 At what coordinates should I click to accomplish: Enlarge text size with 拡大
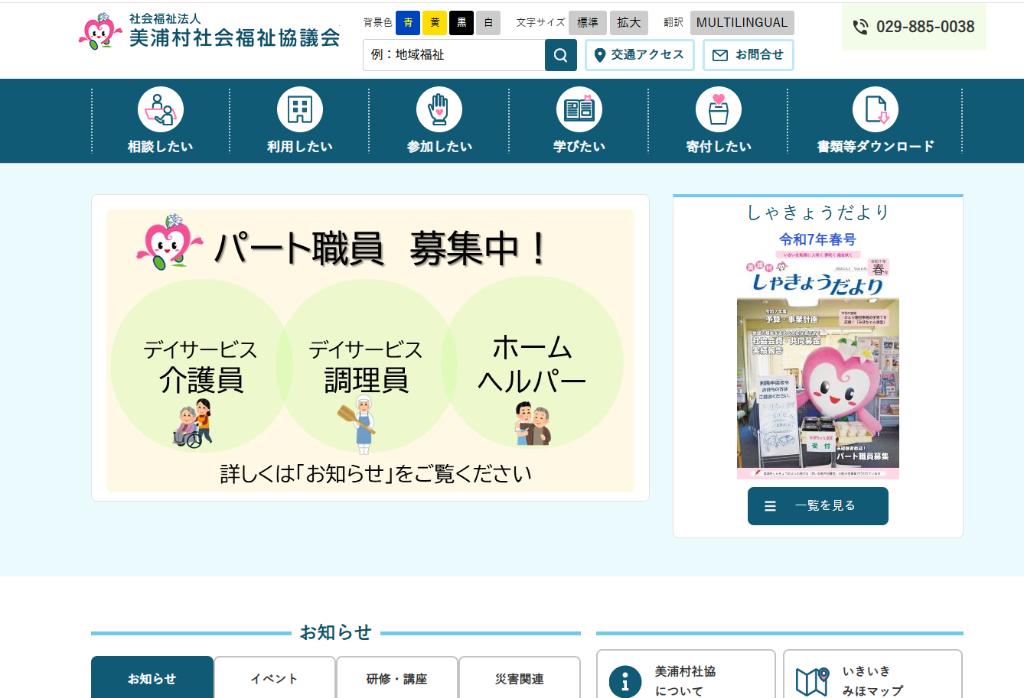pos(629,22)
